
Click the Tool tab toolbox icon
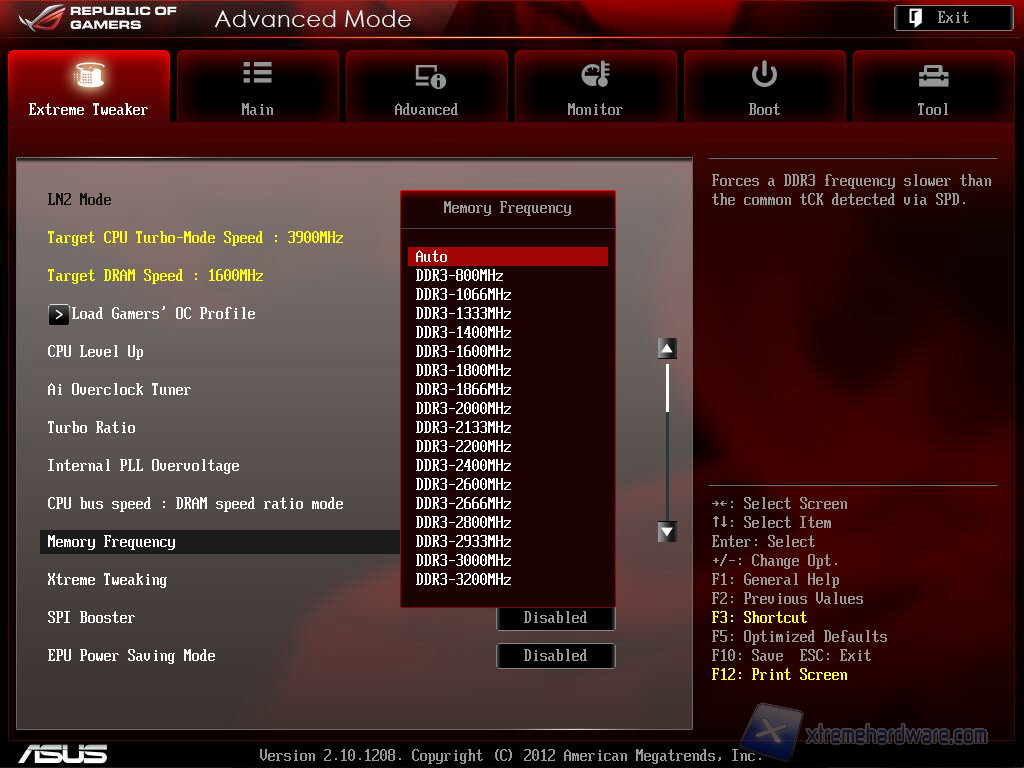click(932, 75)
